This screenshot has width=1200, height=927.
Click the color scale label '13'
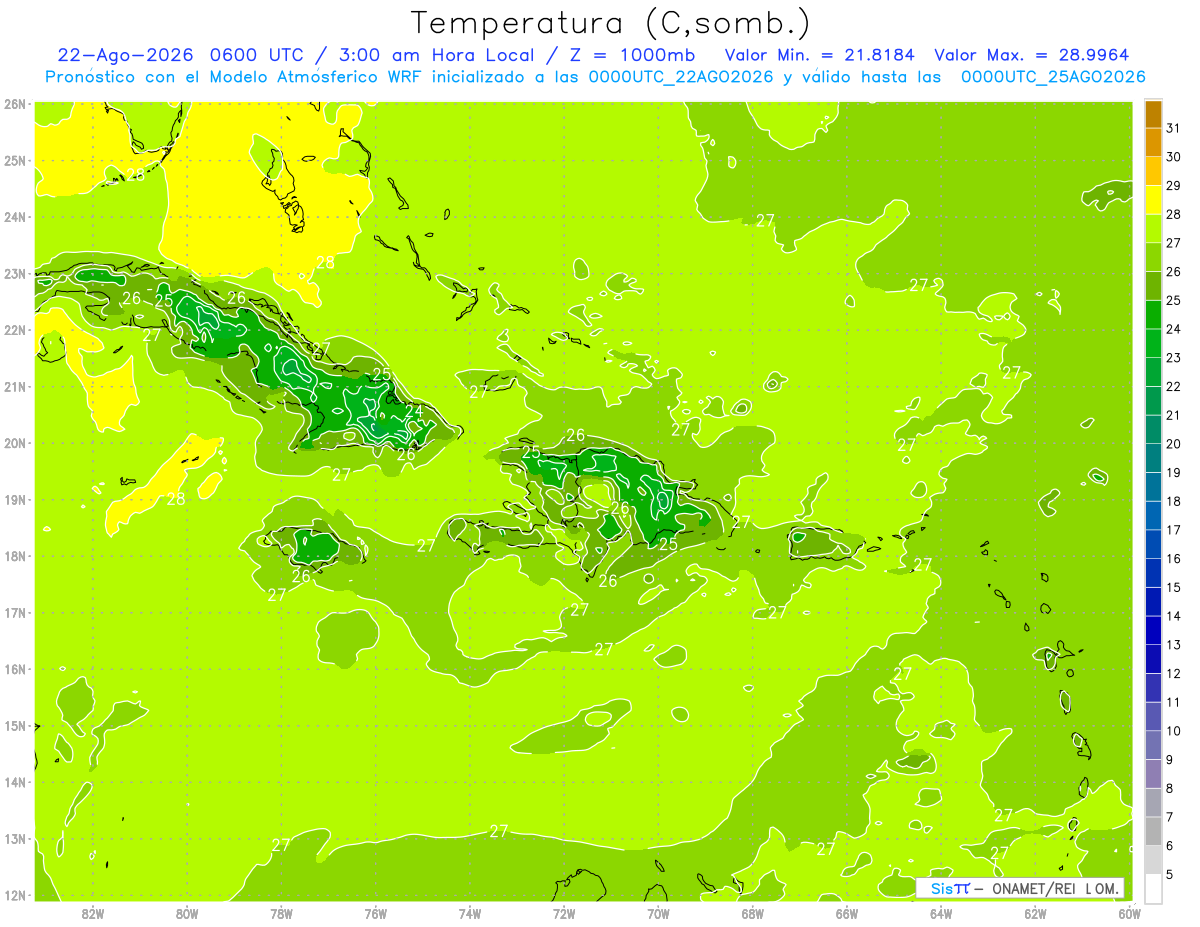(1173, 645)
